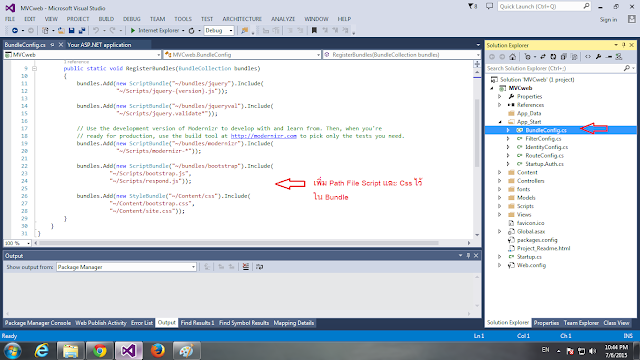Click View Code icon in Solution Explorer

pyautogui.click(x=588, y=57)
